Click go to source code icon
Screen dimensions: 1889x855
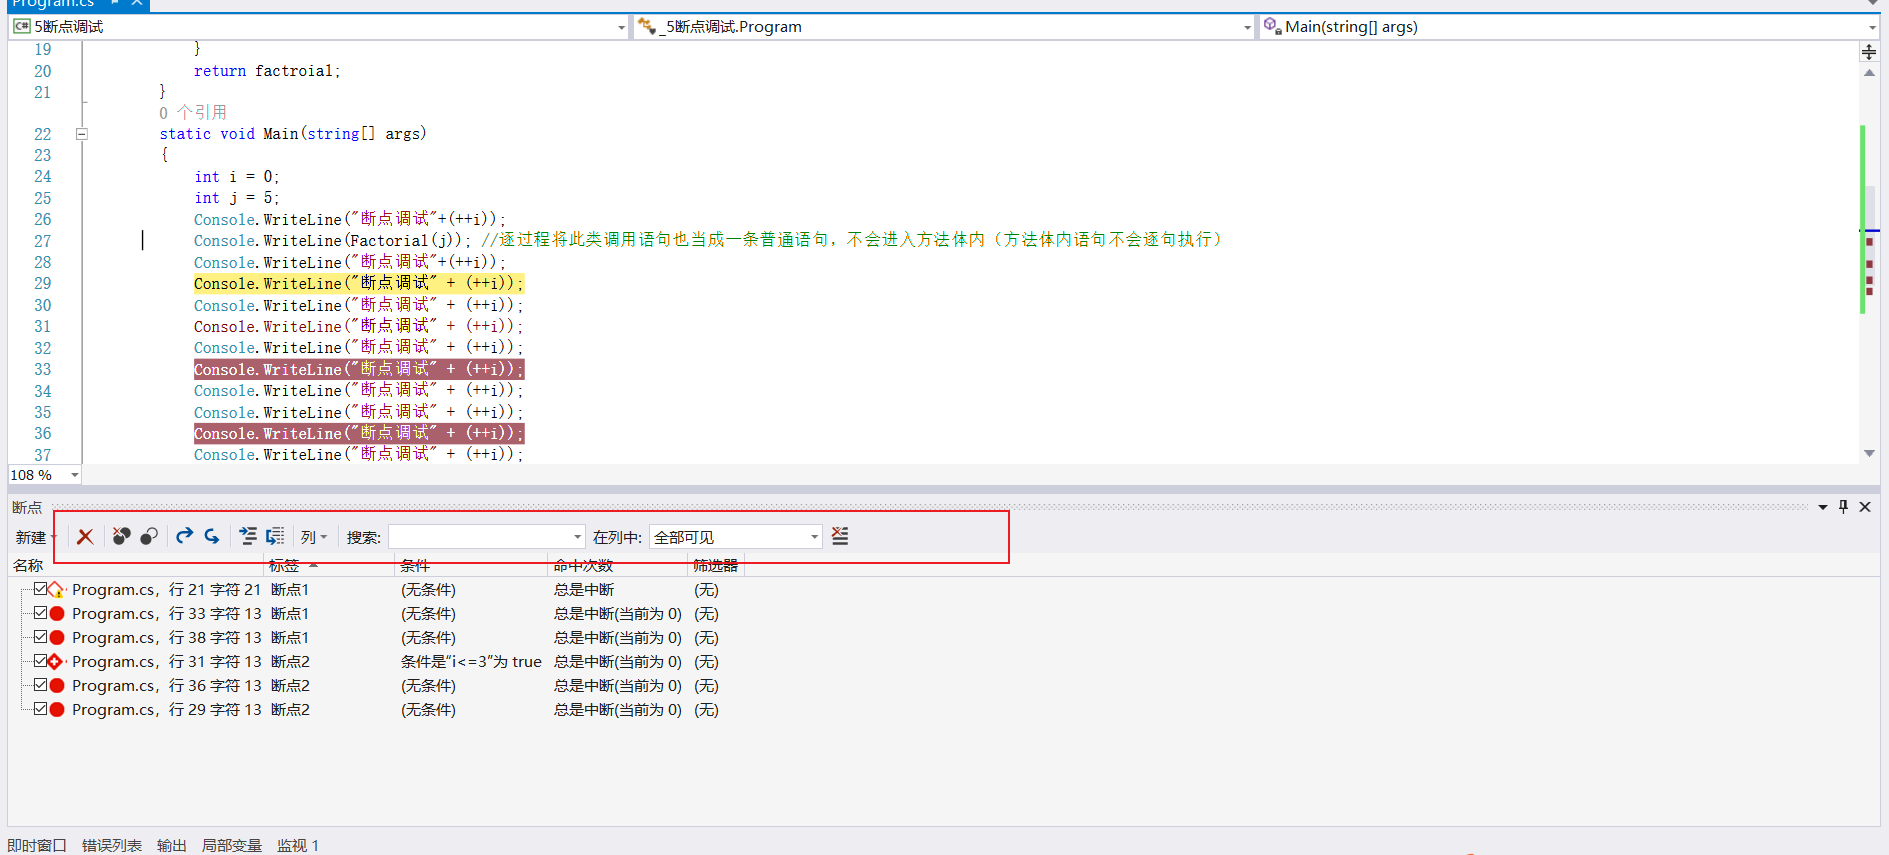248,537
